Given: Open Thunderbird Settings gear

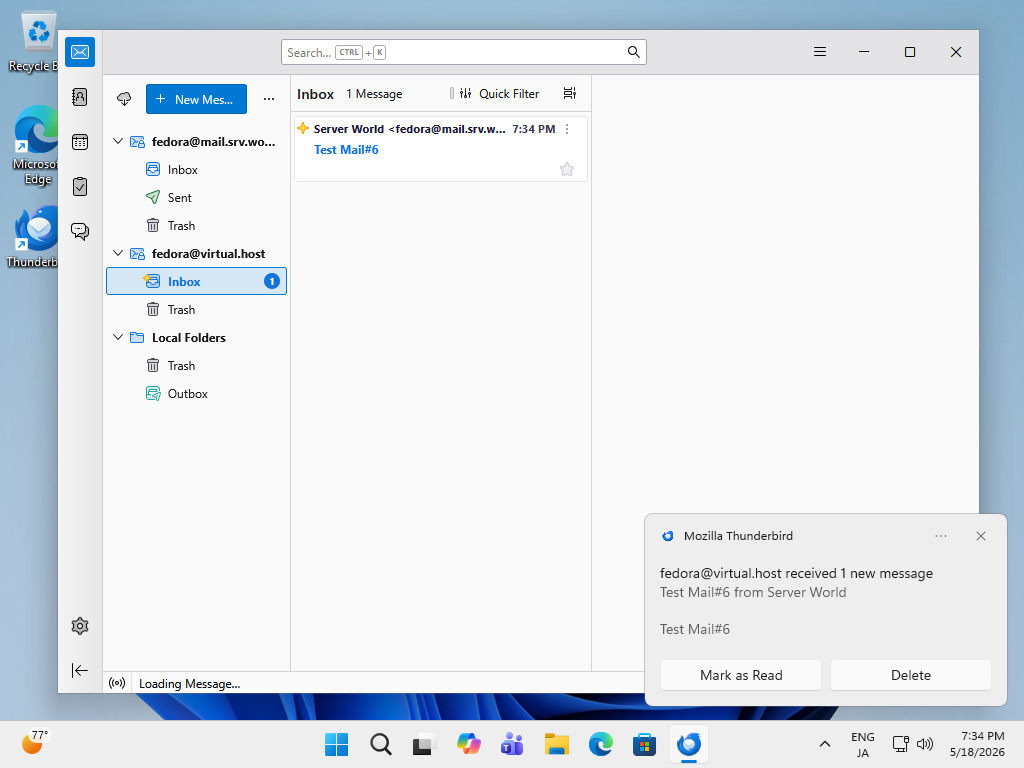Looking at the screenshot, I should click(80, 626).
